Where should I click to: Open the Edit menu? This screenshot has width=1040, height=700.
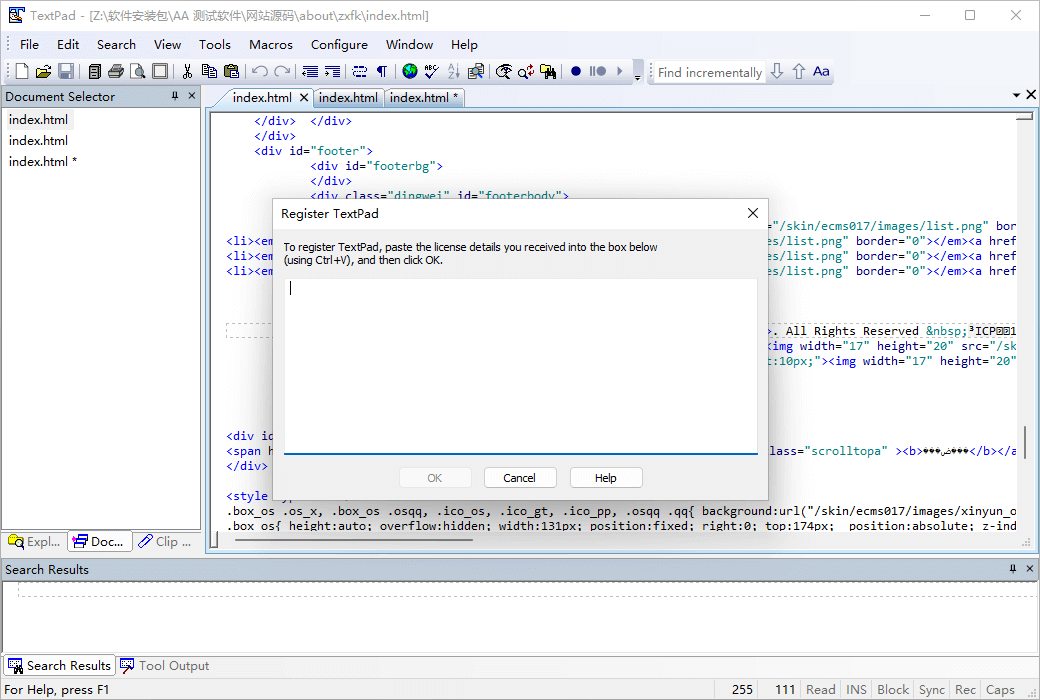click(68, 44)
